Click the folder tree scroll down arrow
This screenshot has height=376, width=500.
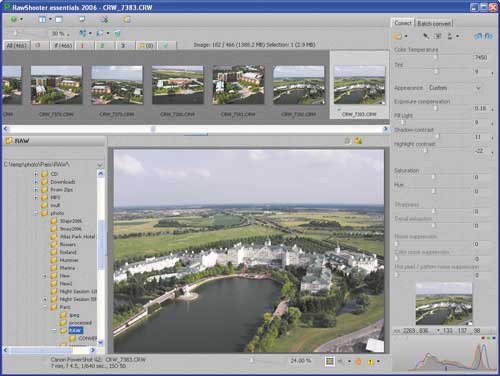point(101,342)
